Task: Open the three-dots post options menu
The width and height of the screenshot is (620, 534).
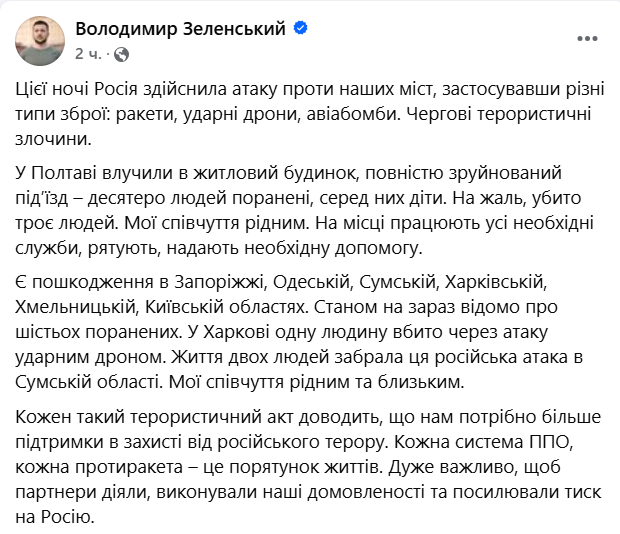Action: (x=587, y=38)
